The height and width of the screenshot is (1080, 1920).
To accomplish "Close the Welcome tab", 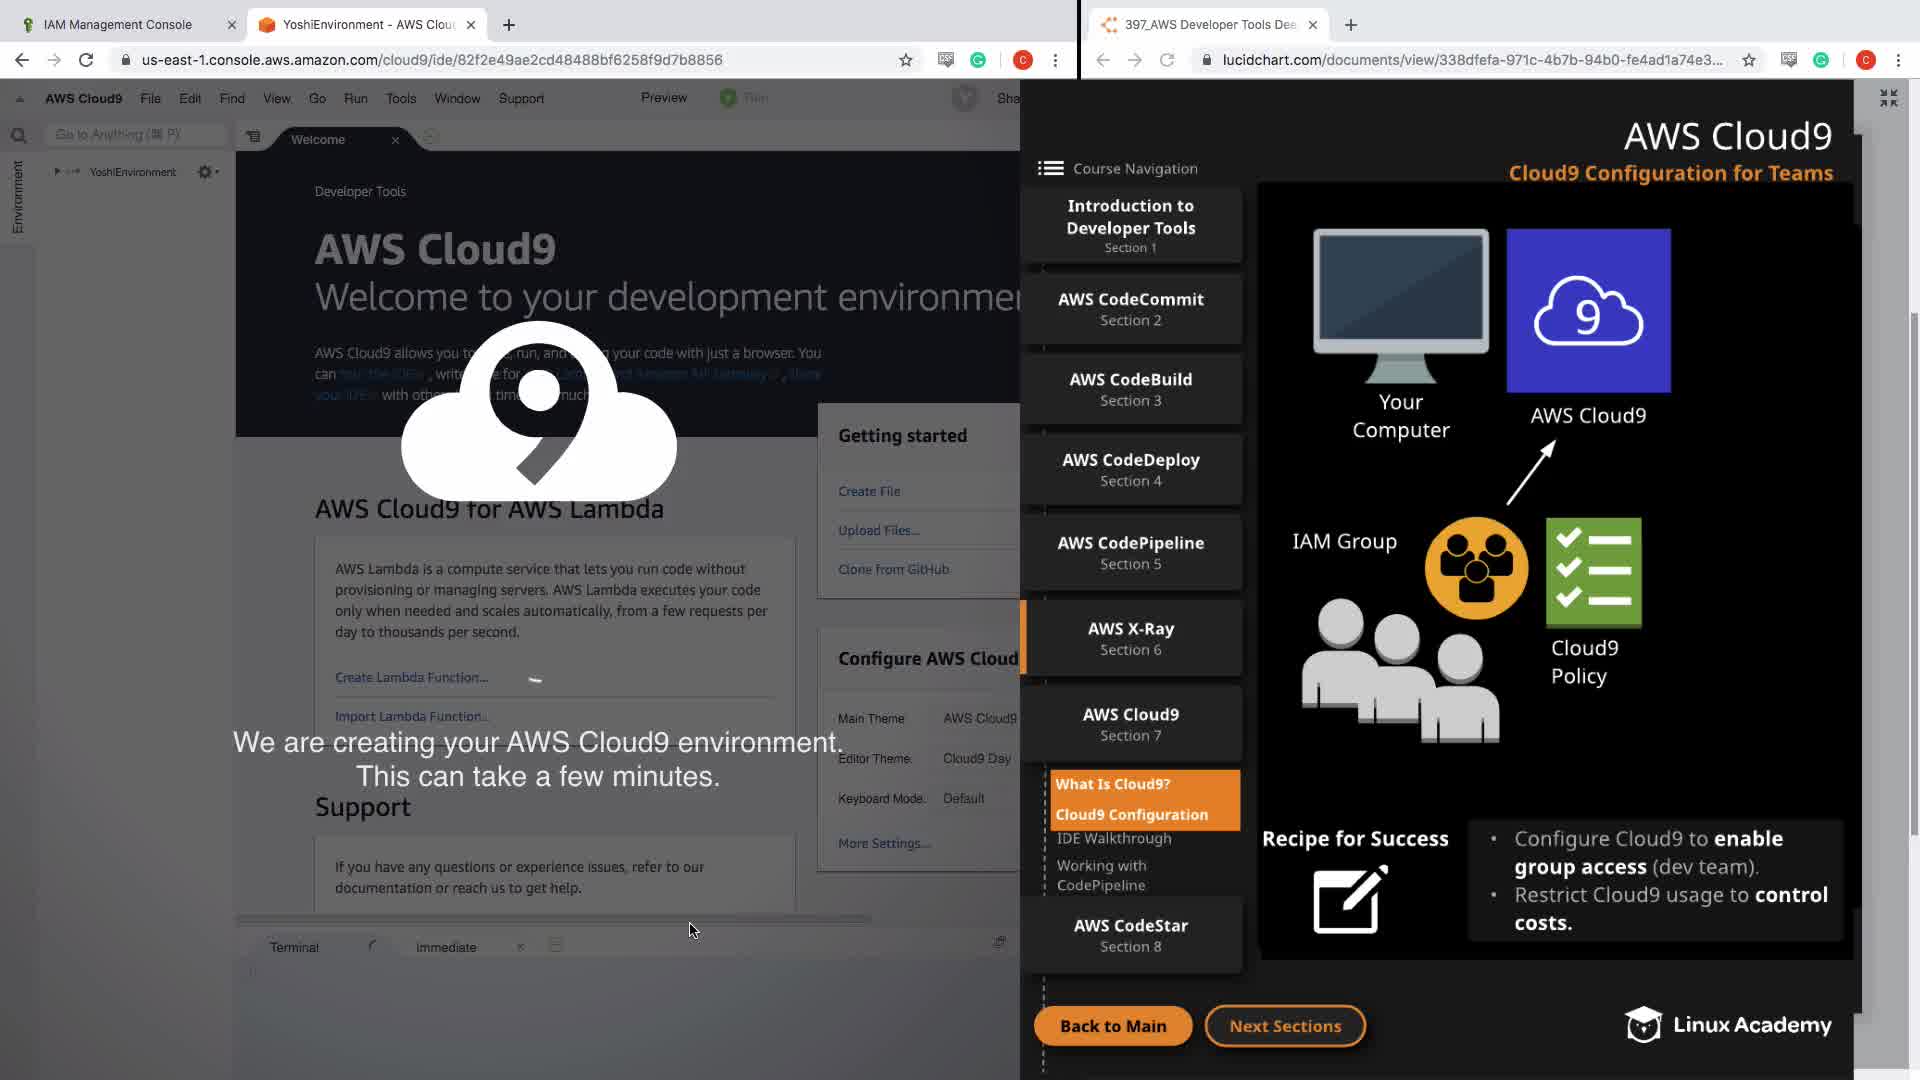I will 395,140.
